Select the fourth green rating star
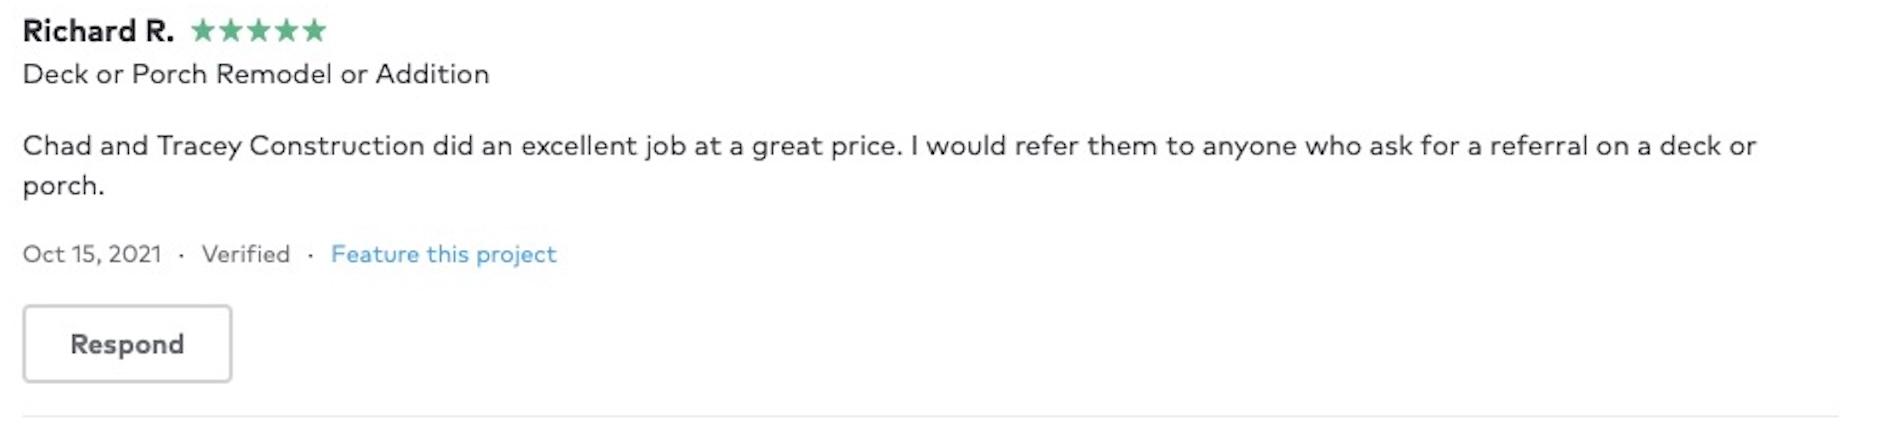The width and height of the screenshot is (1894, 440). point(287,31)
